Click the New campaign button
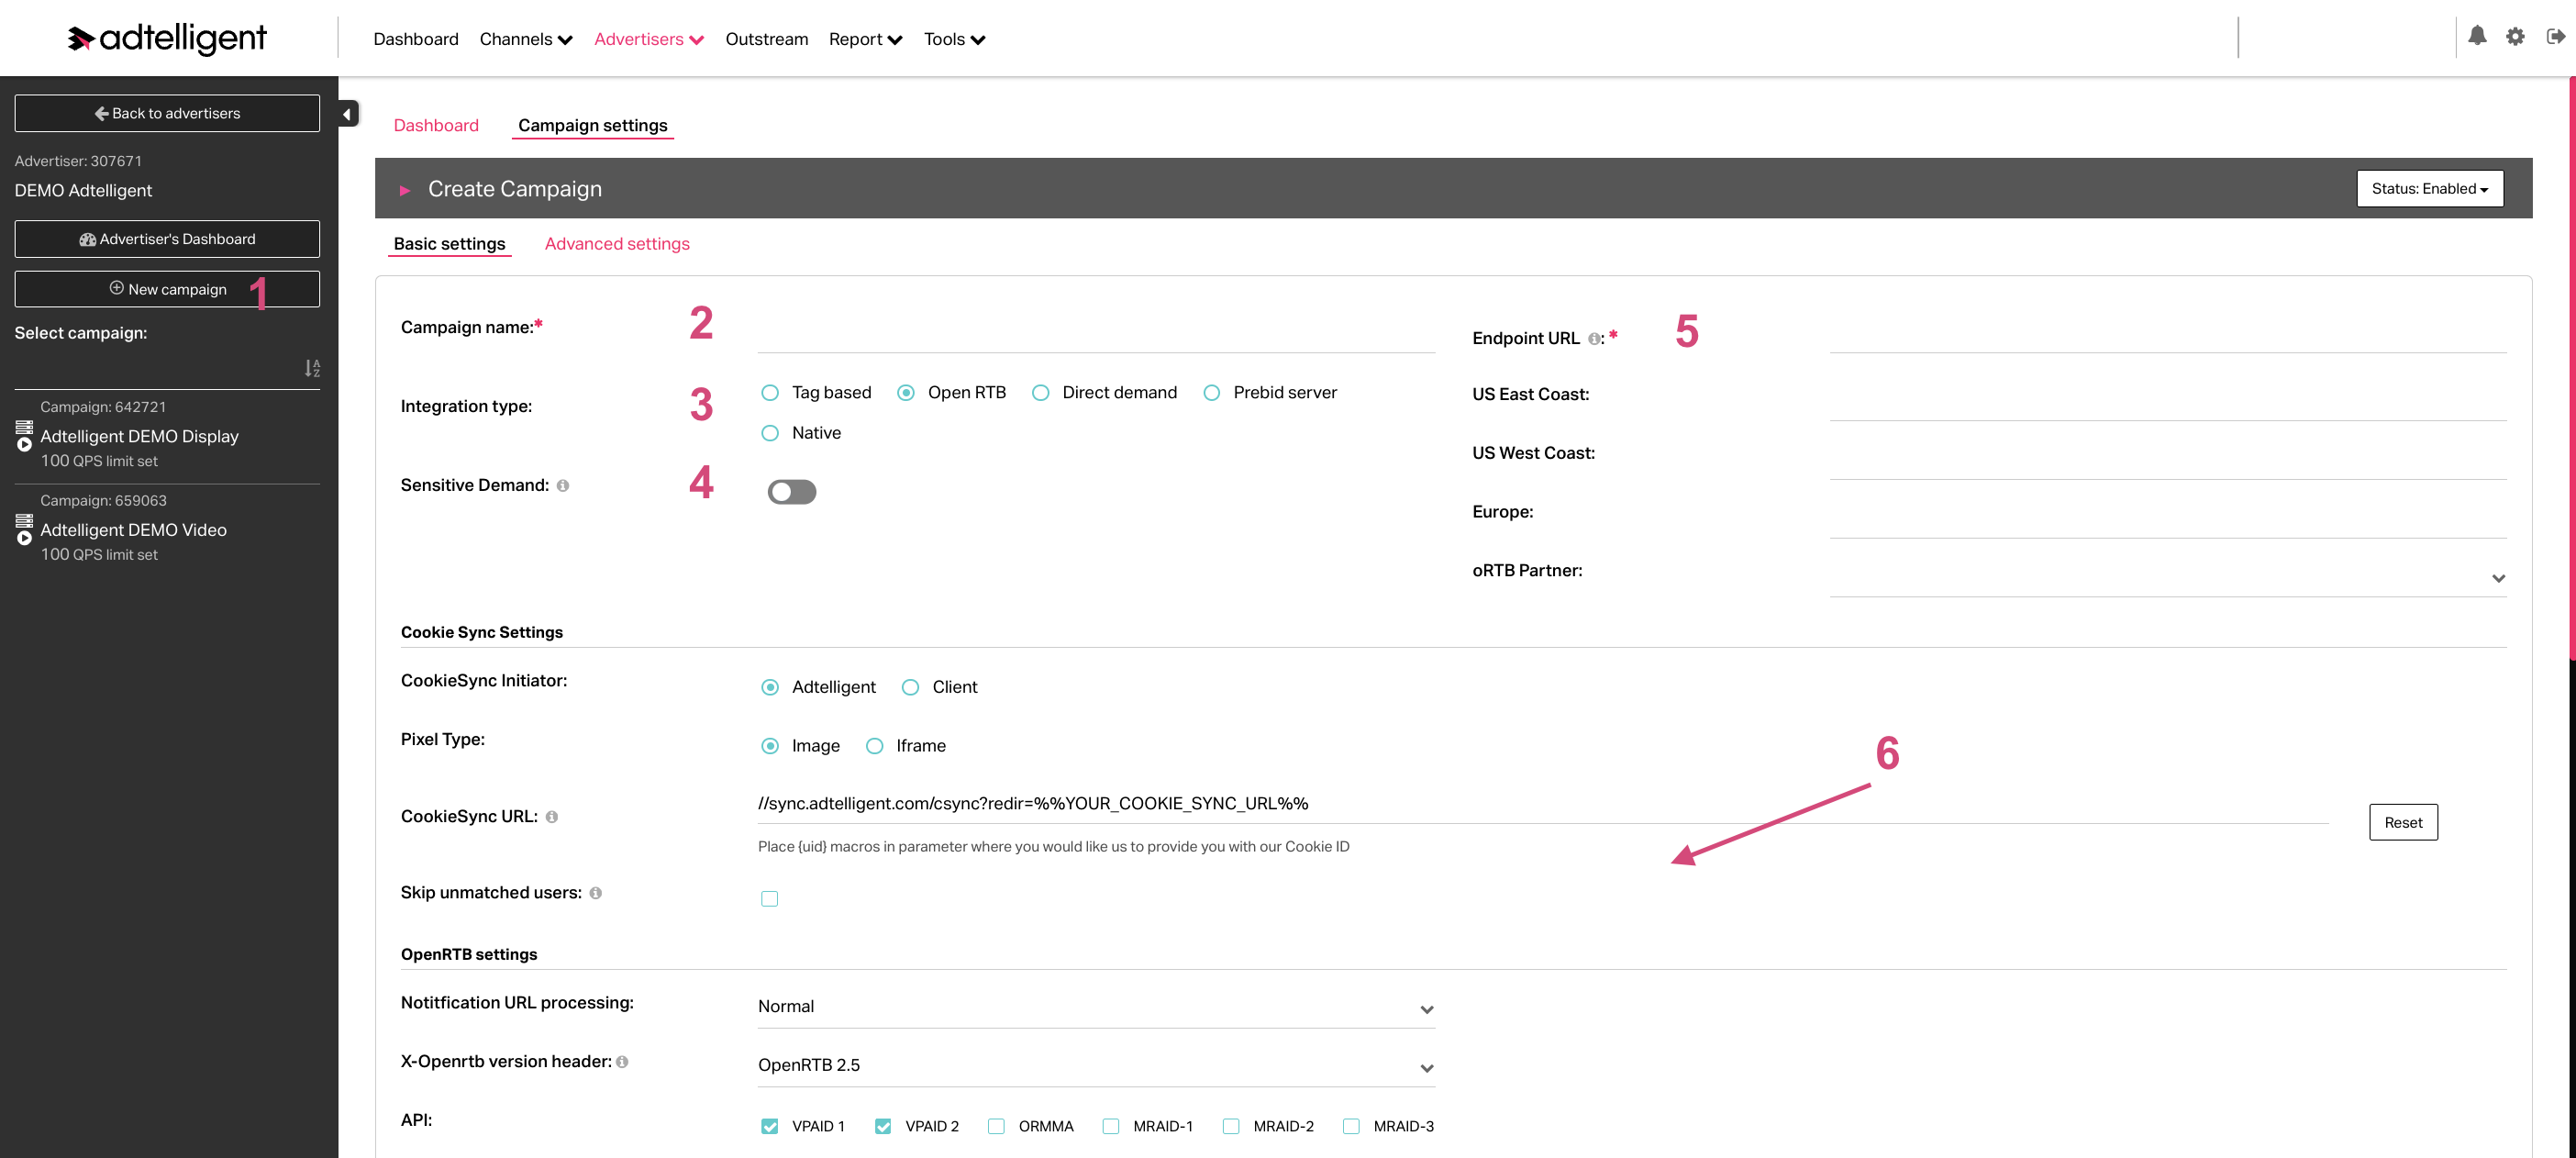This screenshot has height=1158, width=2576. (x=167, y=290)
